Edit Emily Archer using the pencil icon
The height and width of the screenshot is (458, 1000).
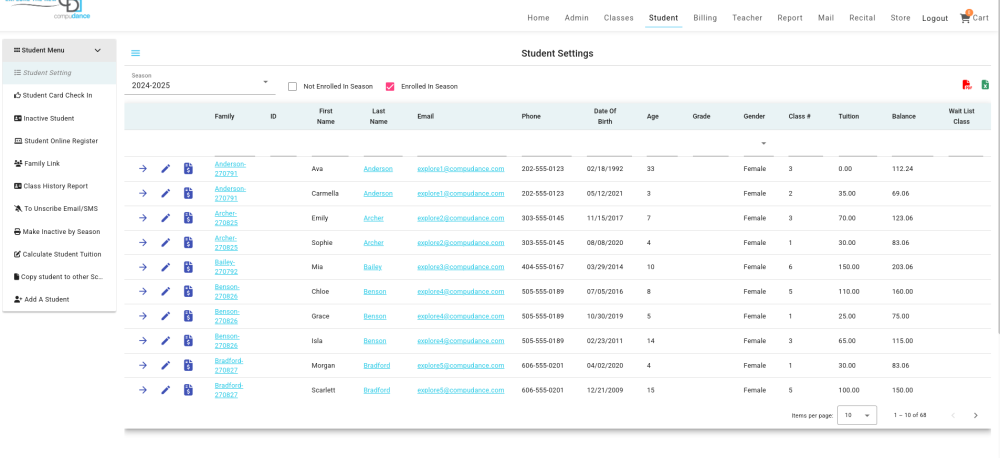point(166,218)
